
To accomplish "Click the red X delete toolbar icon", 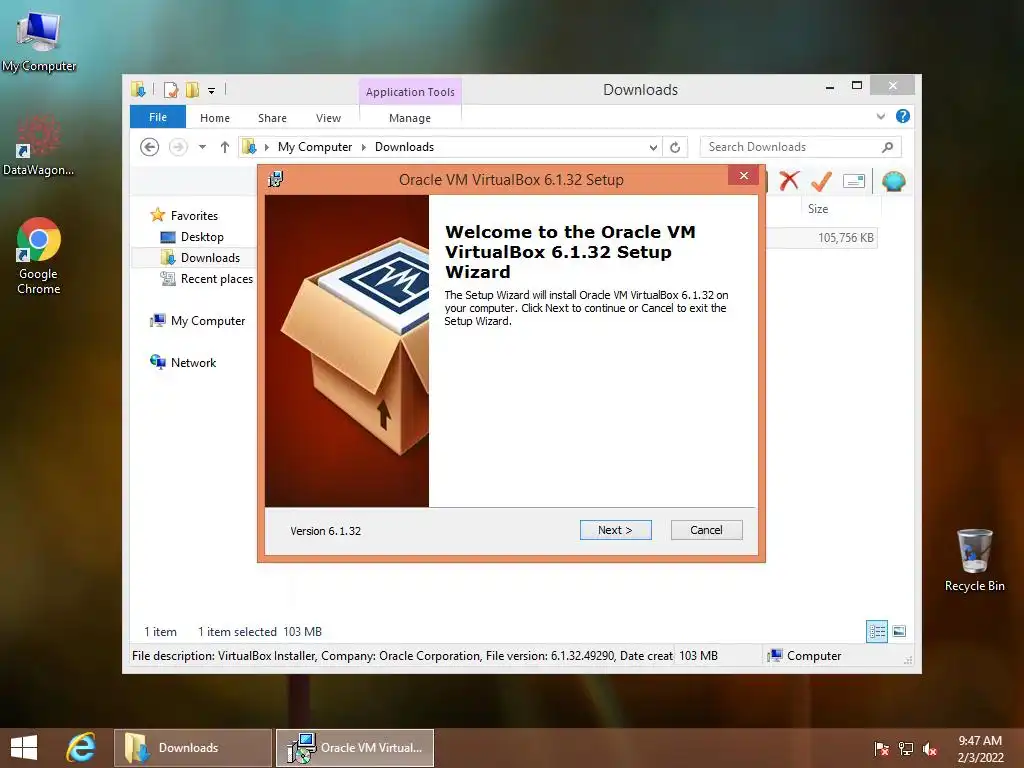I will [x=789, y=181].
